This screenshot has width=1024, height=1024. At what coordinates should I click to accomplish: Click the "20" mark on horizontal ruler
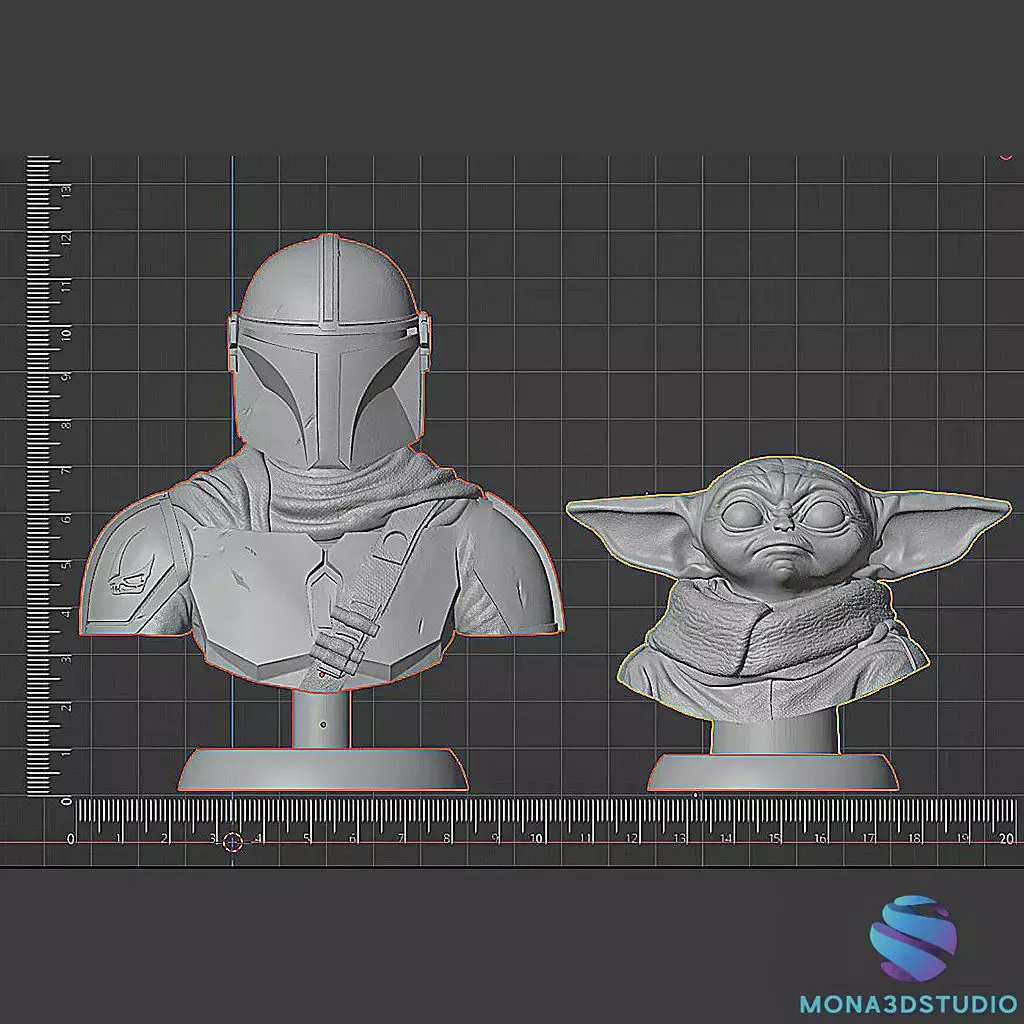coord(1006,839)
